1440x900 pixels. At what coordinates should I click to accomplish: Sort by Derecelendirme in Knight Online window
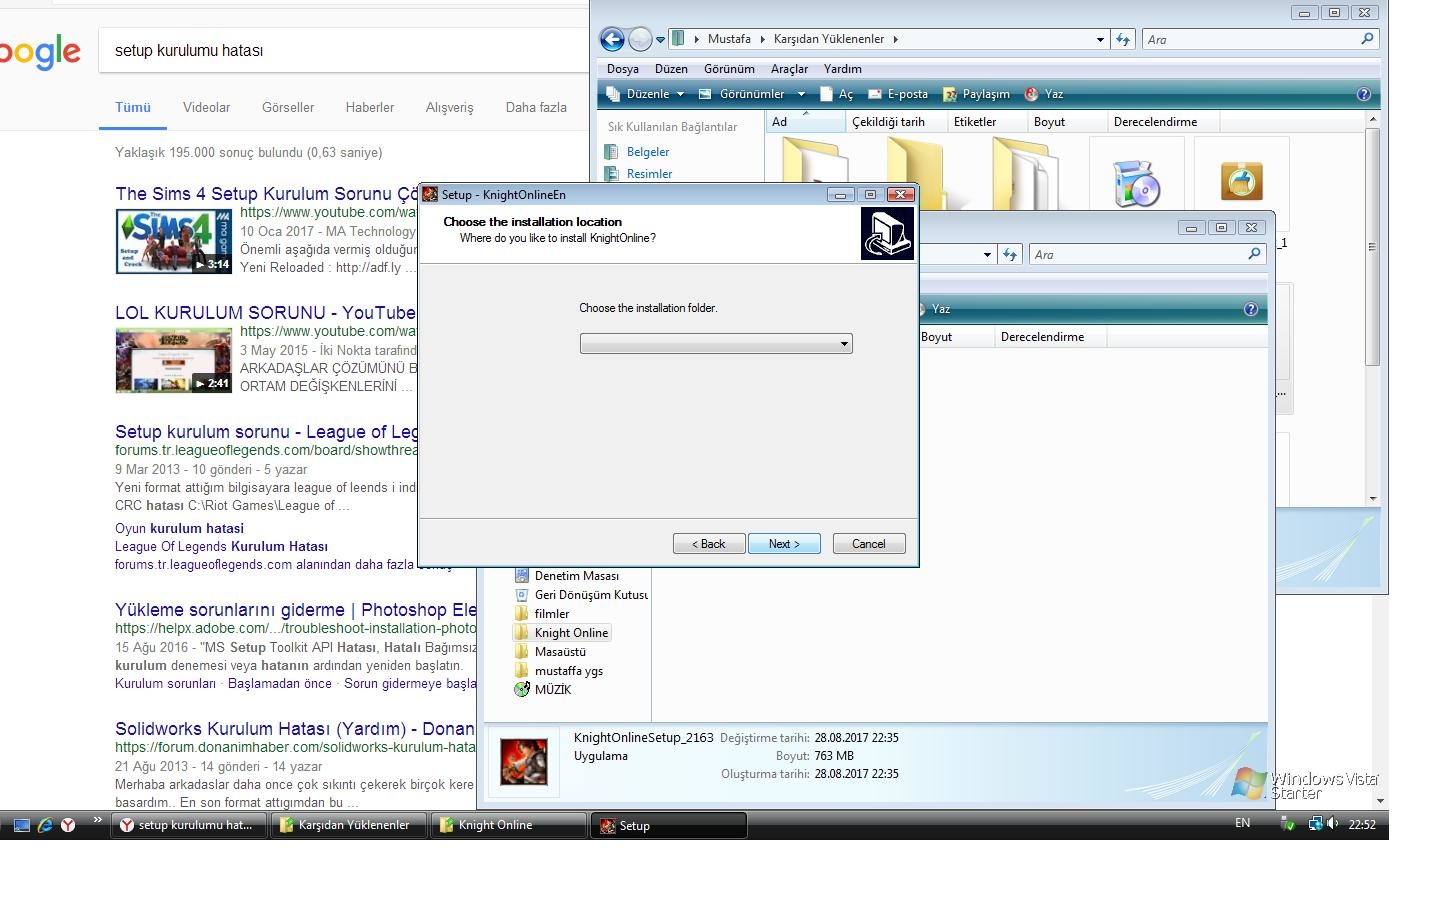(1050, 337)
